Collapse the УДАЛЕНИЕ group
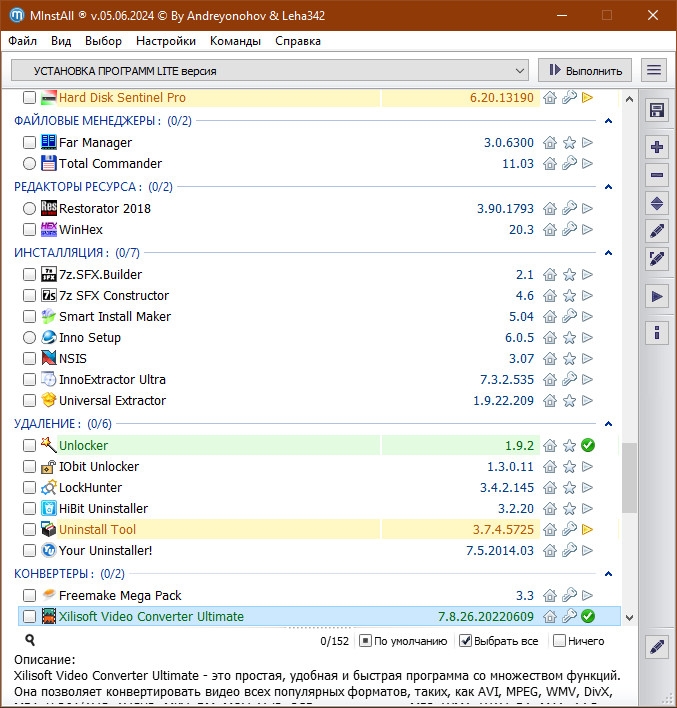677x708 pixels. pyautogui.click(x=608, y=424)
